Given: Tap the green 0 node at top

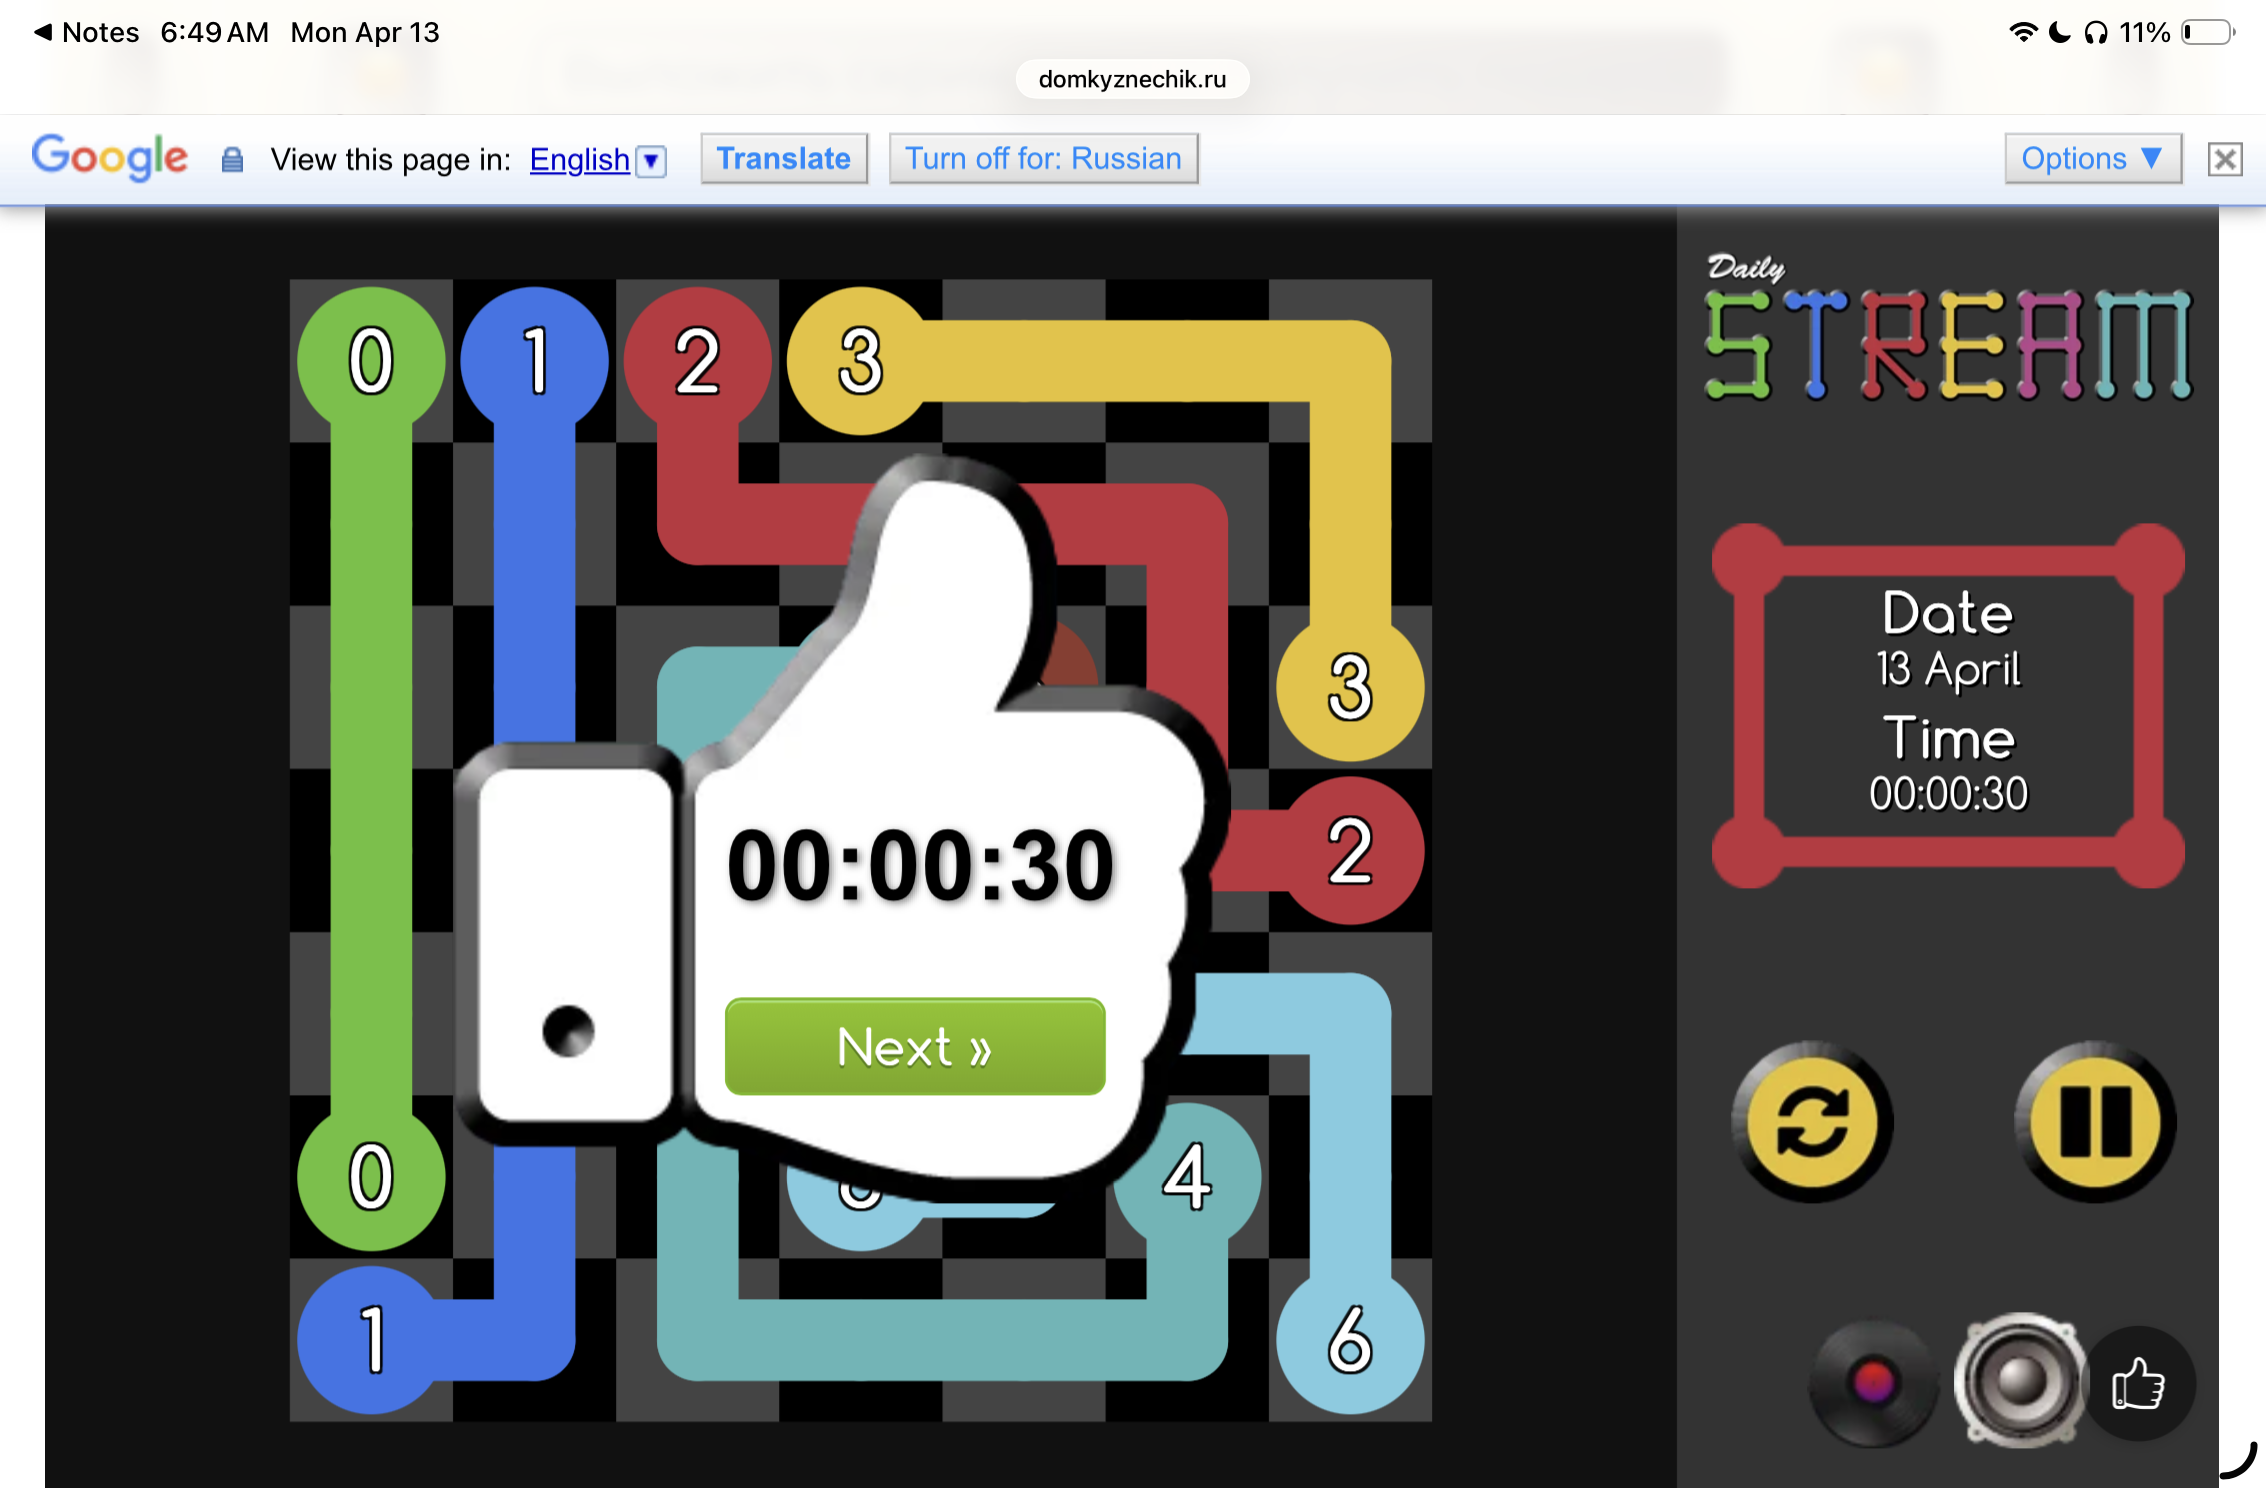Looking at the screenshot, I should [x=371, y=360].
